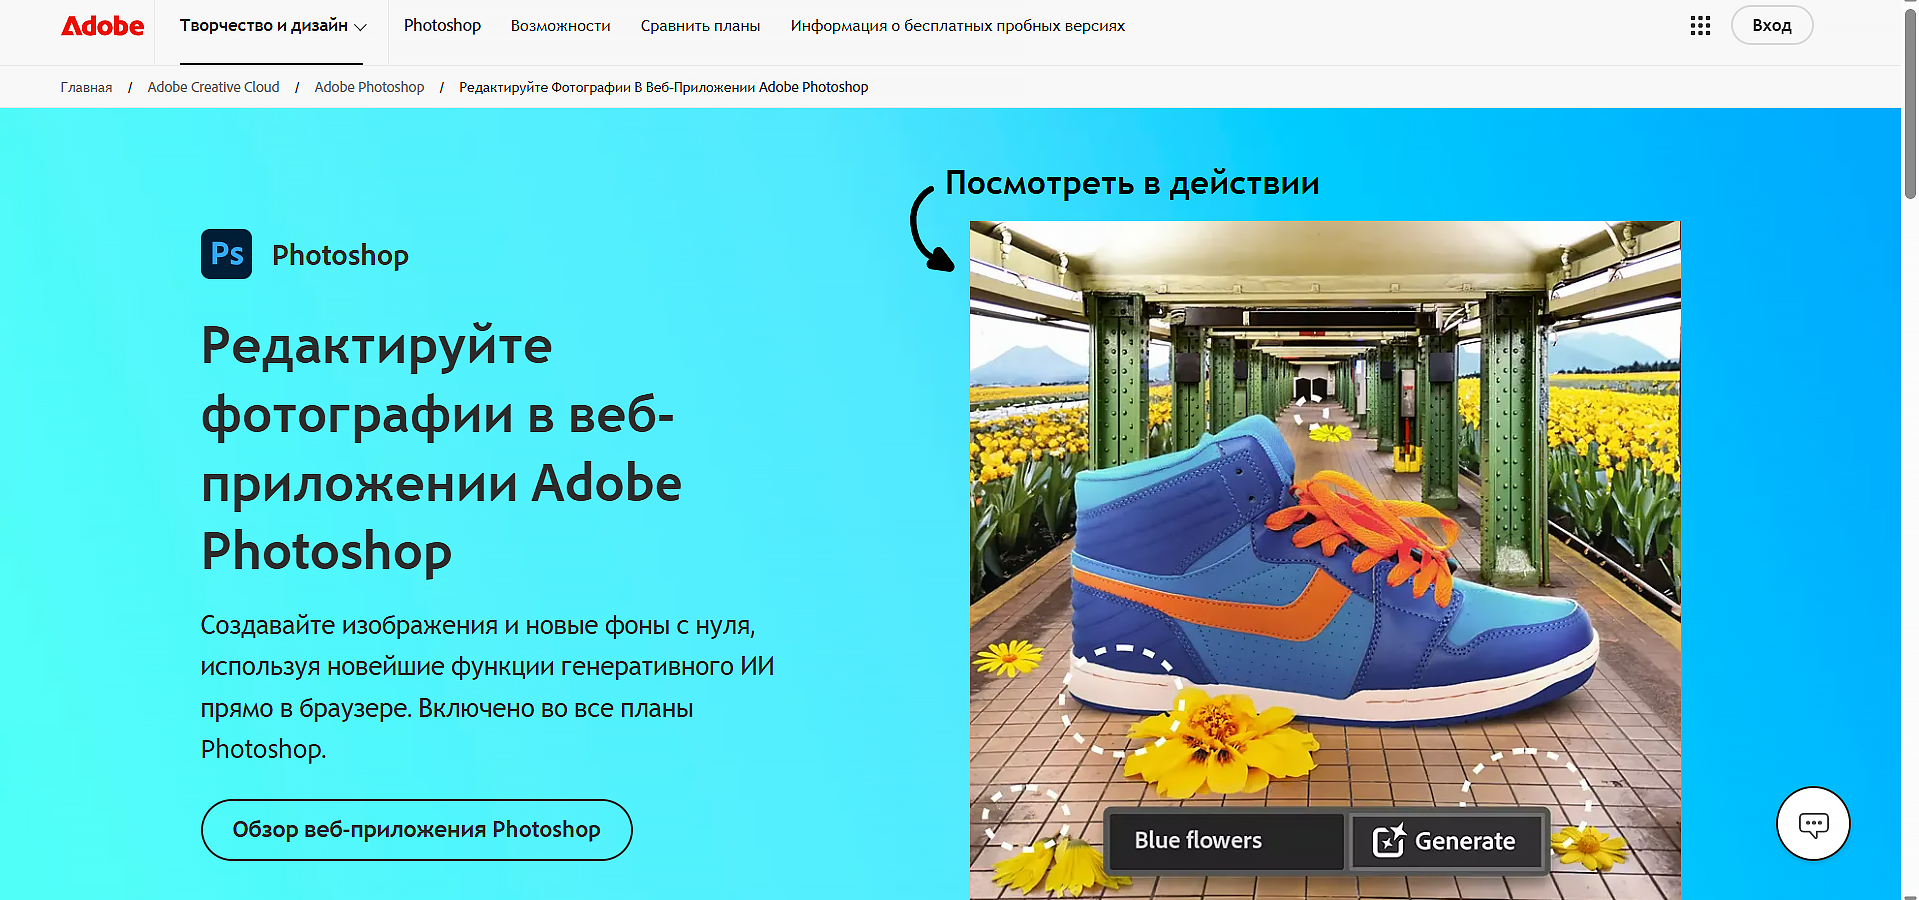This screenshot has height=900, width=1919.
Task: Click the Photoshop product name text
Action: pyautogui.click(x=340, y=255)
